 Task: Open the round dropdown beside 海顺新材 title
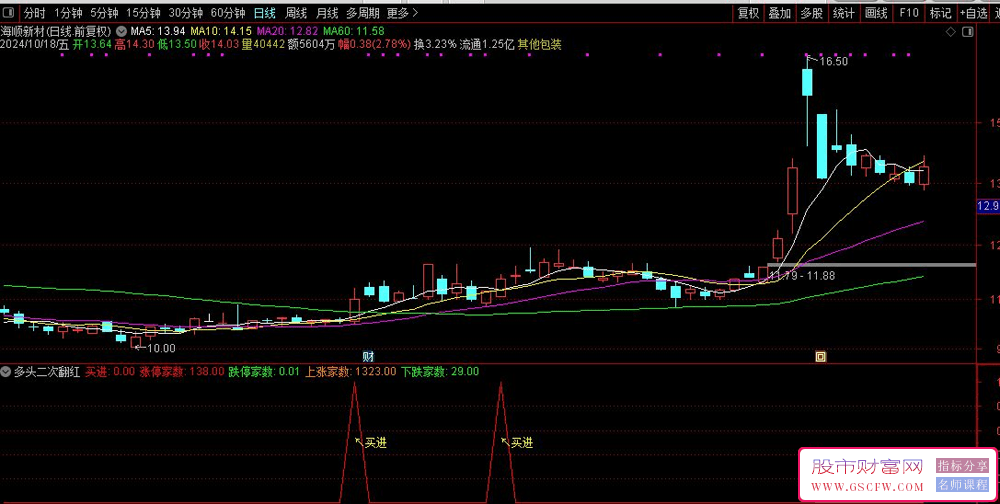[x=121, y=31]
